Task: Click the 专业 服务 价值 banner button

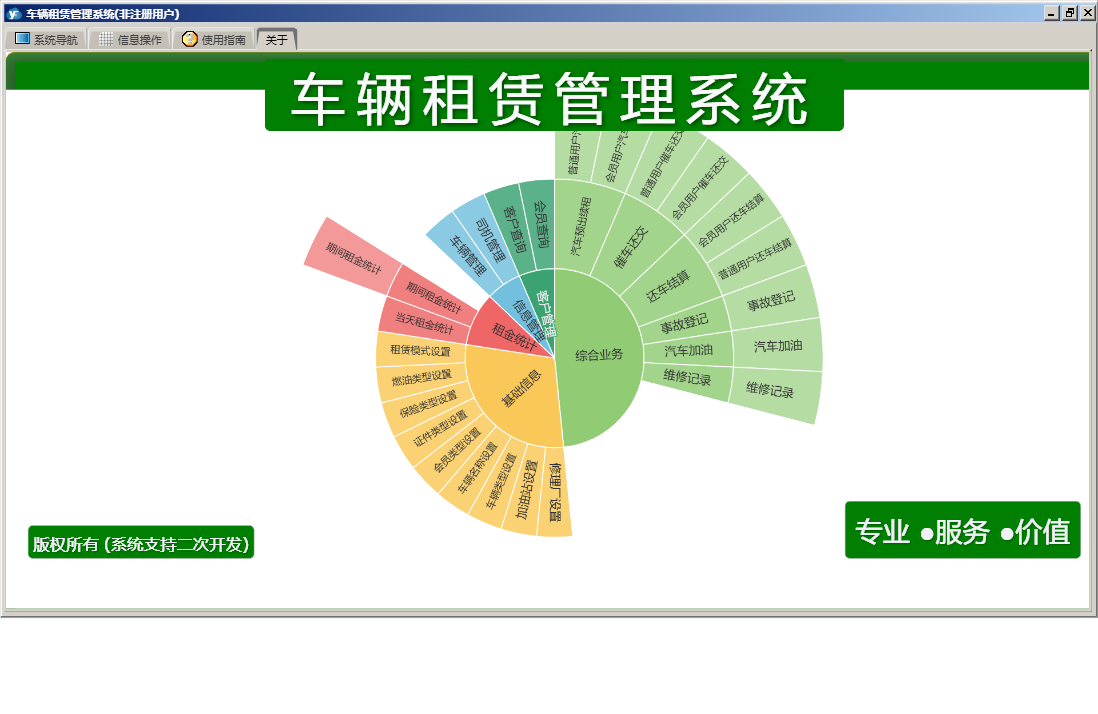Action: point(962,531)
